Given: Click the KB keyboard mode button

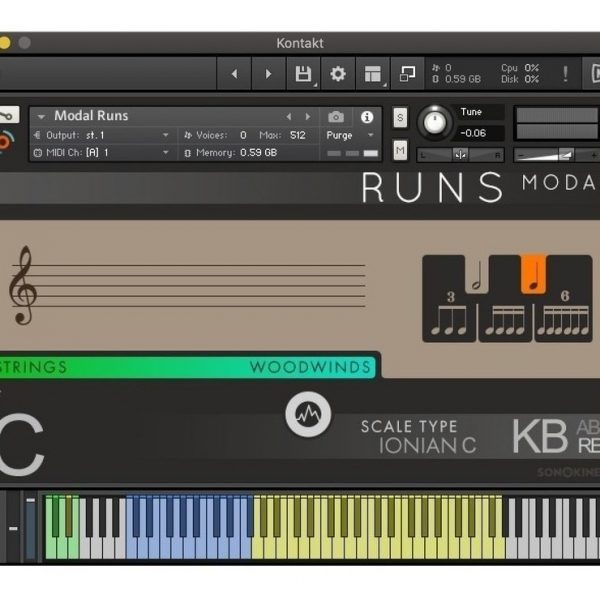Looking at the screenshot, I should click(x=540, y=436).
